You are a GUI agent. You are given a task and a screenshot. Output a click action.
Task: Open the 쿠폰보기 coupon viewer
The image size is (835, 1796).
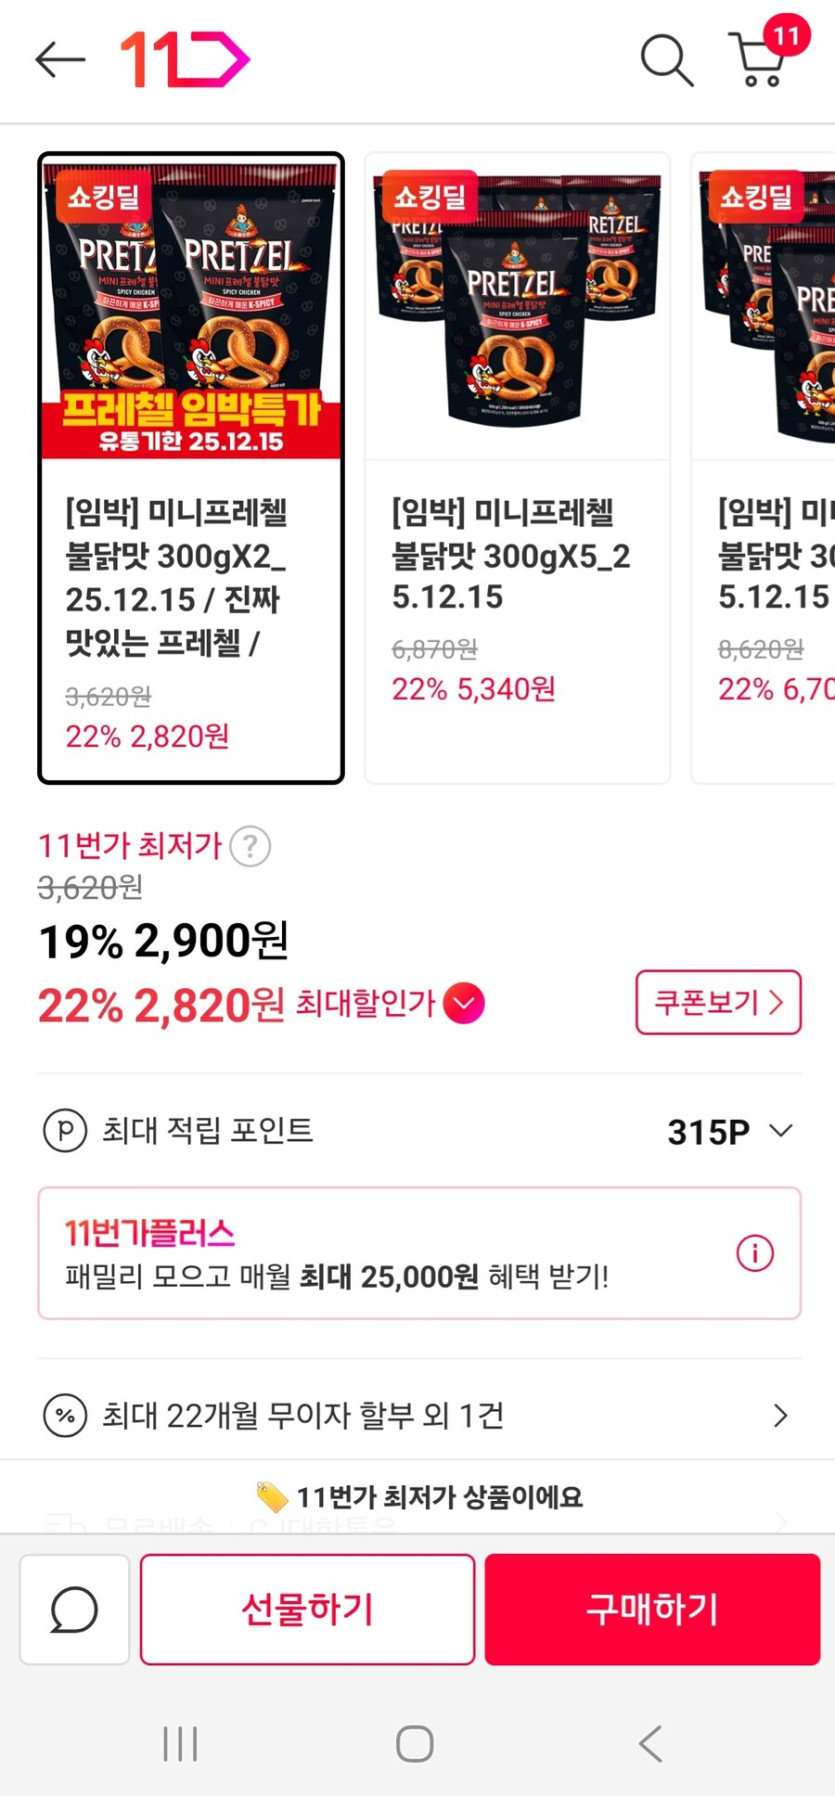click(718, 1003)
